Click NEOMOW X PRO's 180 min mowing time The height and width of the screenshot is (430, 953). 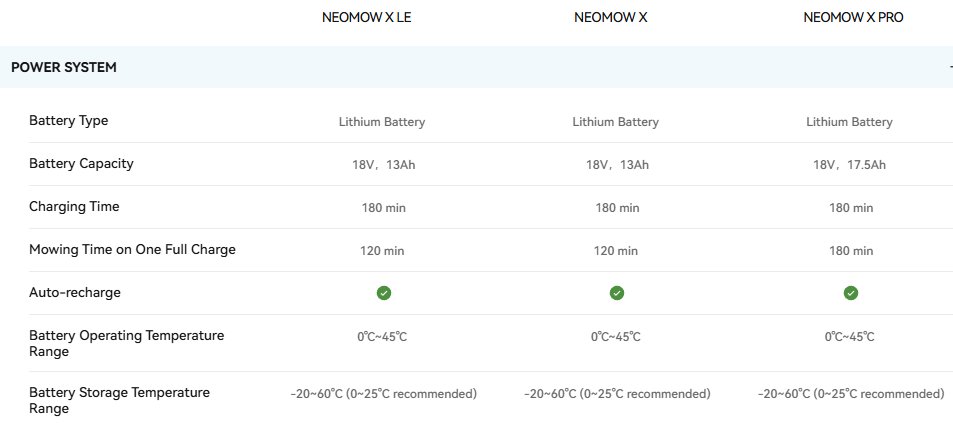[x=850, y=251]
